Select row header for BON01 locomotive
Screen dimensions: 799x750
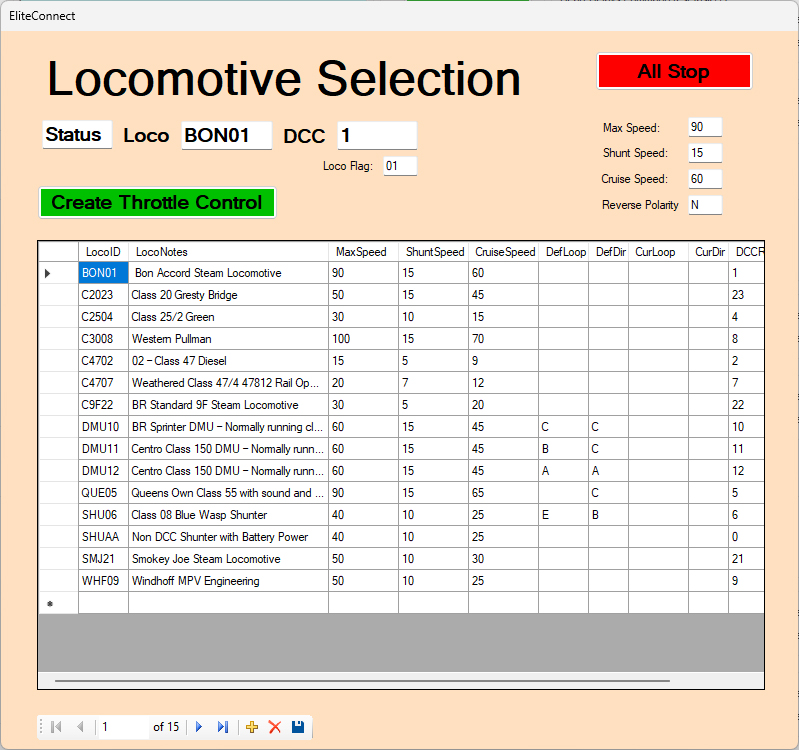[x=58, y=273]
